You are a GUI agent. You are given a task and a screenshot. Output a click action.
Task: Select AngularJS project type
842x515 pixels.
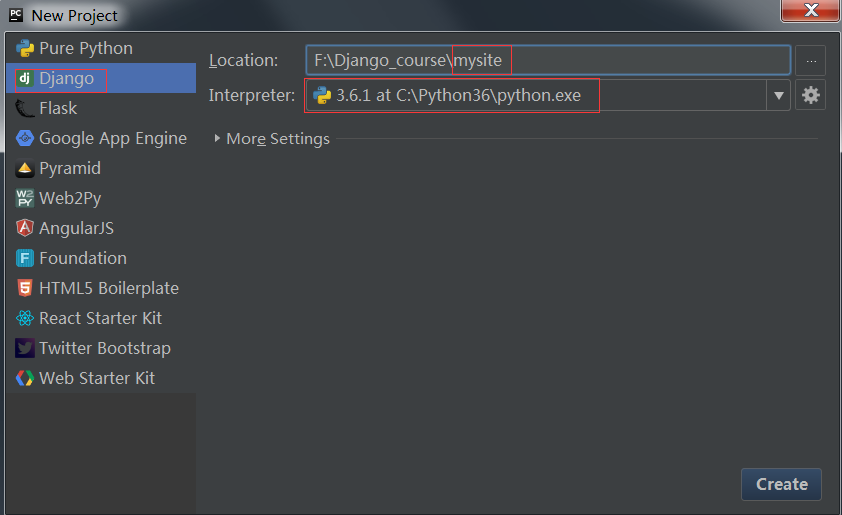pos(101,228)
